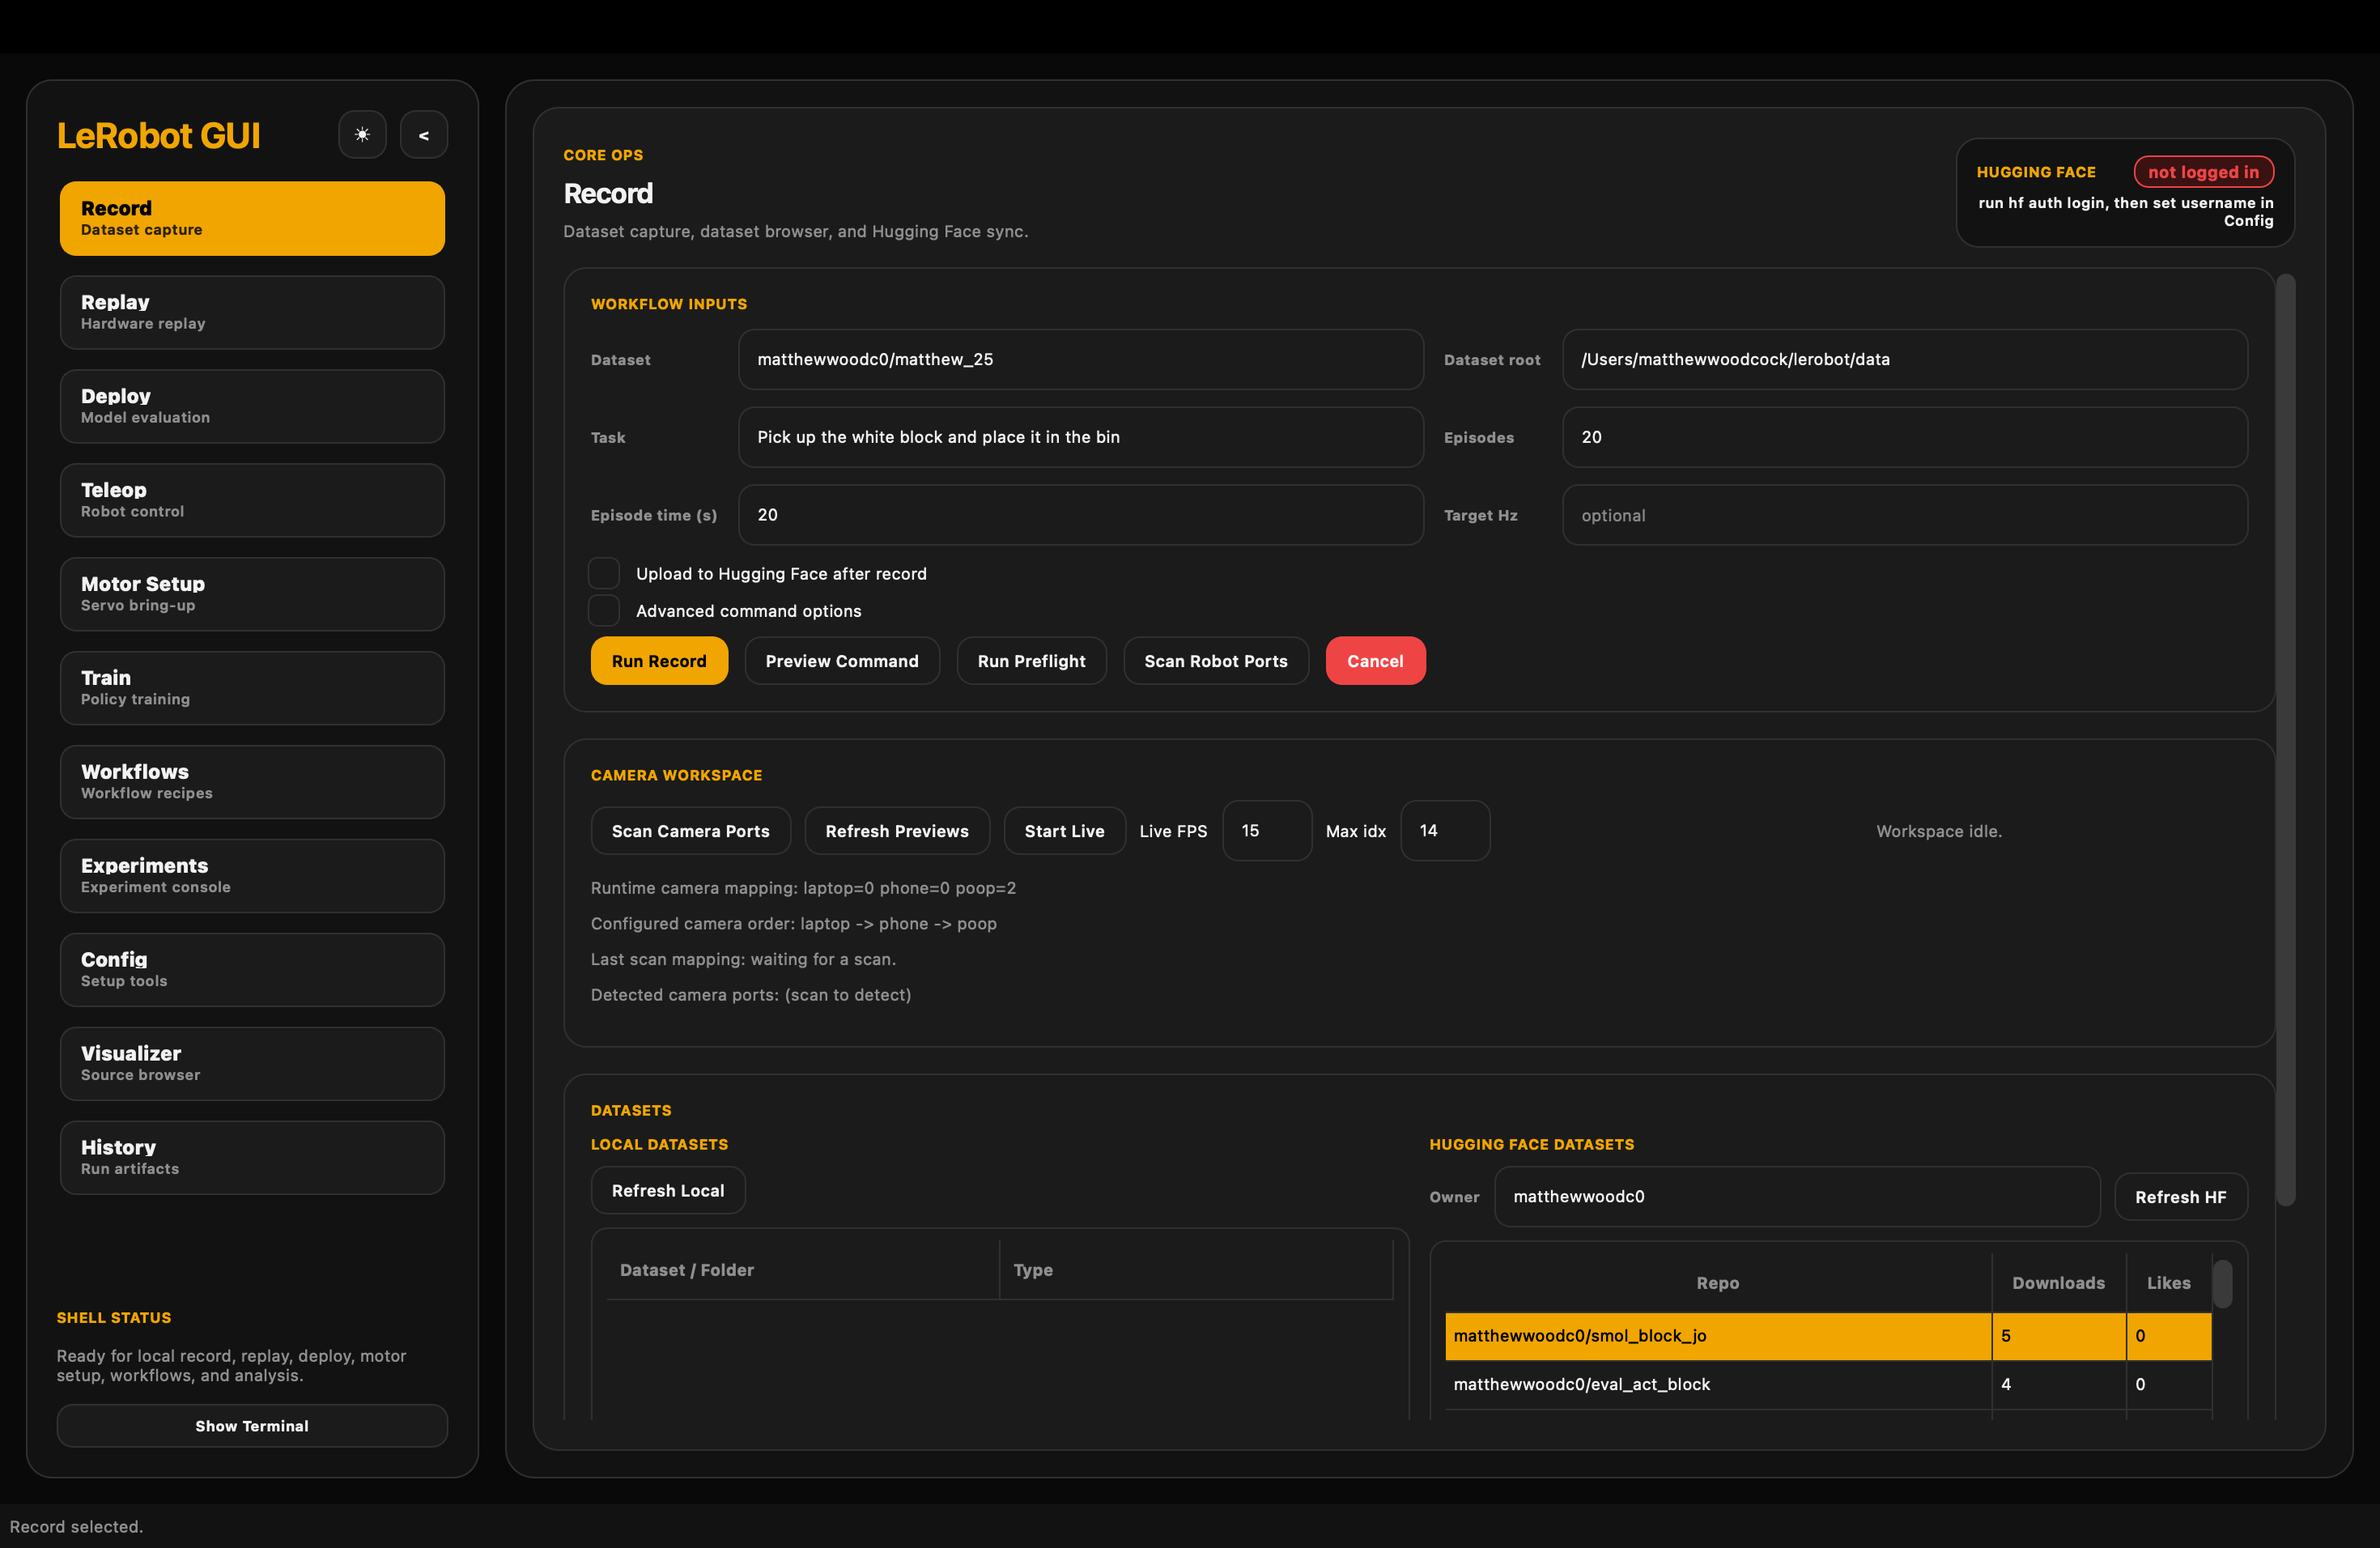Focus the Hugging Face Owner field

[x=1797, y=1197]
